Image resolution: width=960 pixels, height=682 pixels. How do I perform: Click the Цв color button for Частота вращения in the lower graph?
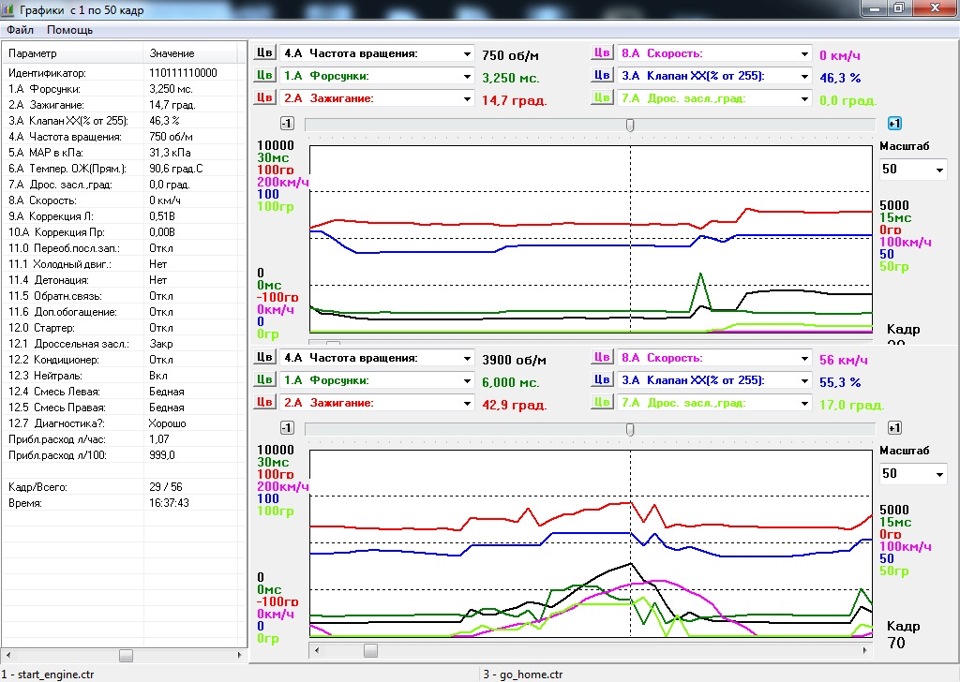(264, 357)
